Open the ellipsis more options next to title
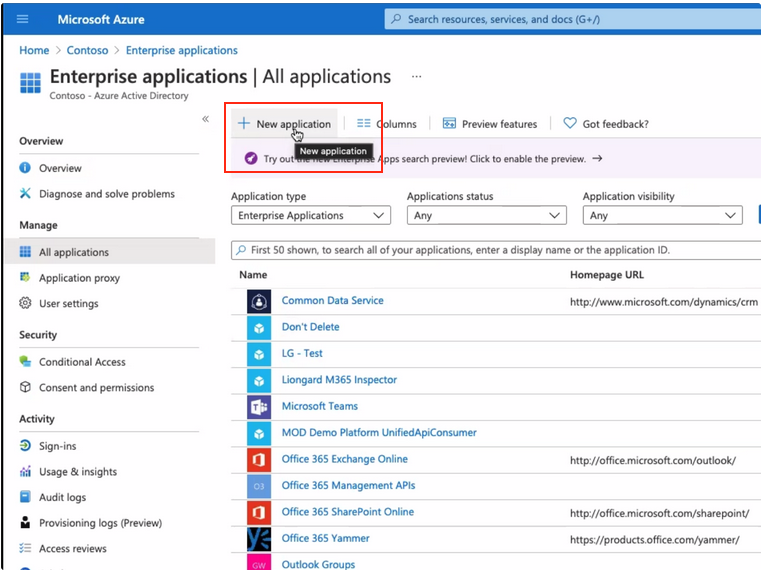 (417, 76)
